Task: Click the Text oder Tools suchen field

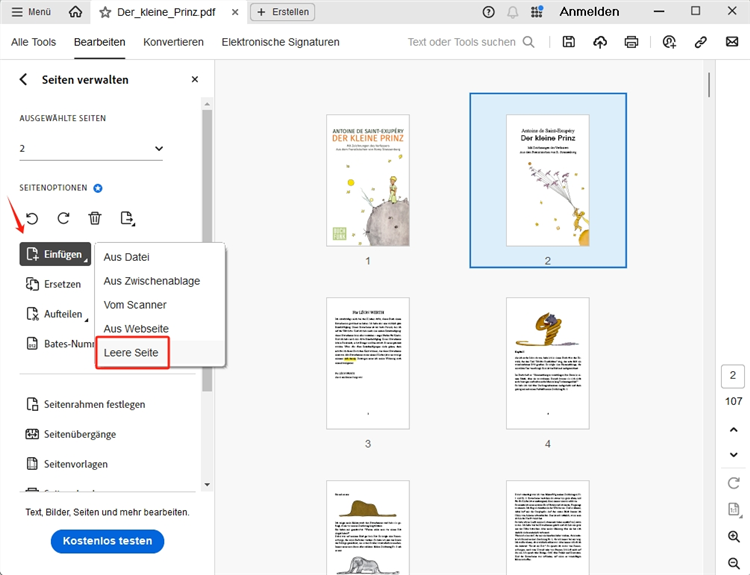Action: [462, 42]
